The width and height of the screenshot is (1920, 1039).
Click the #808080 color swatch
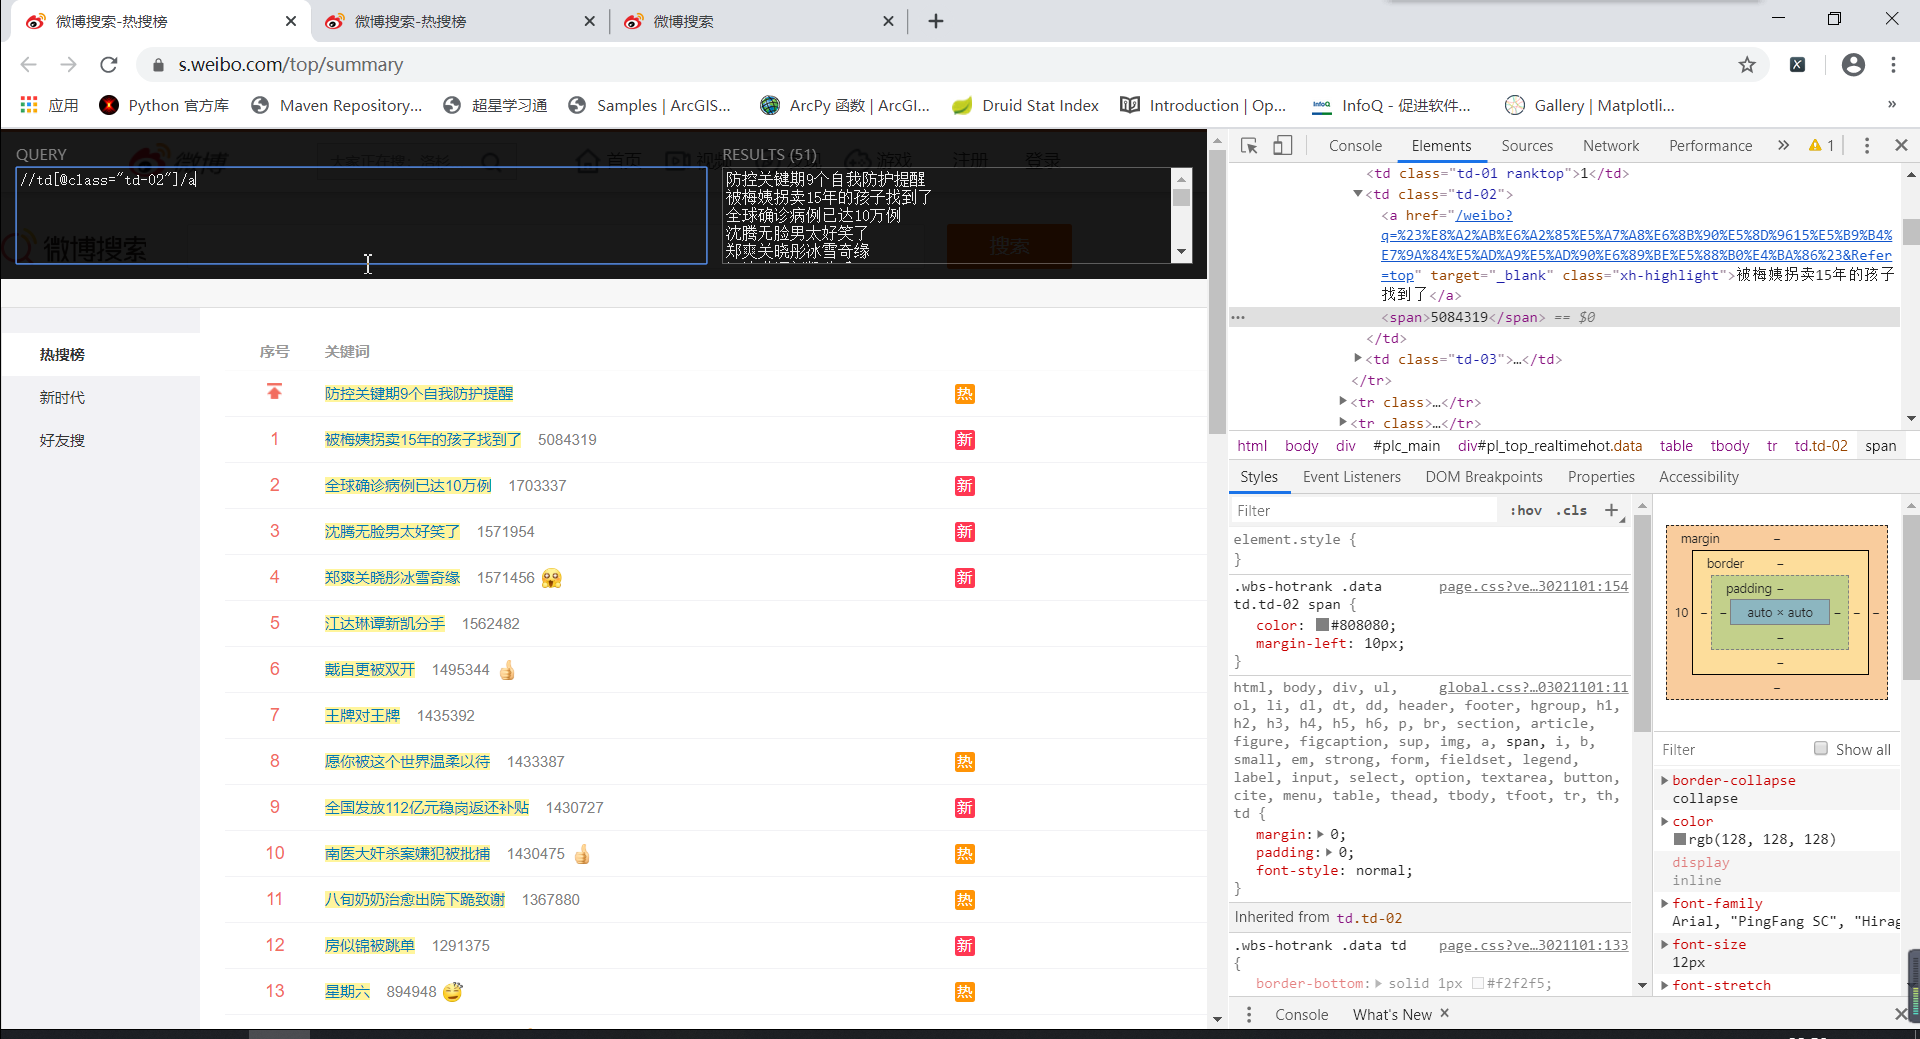tap(1322, 625)
